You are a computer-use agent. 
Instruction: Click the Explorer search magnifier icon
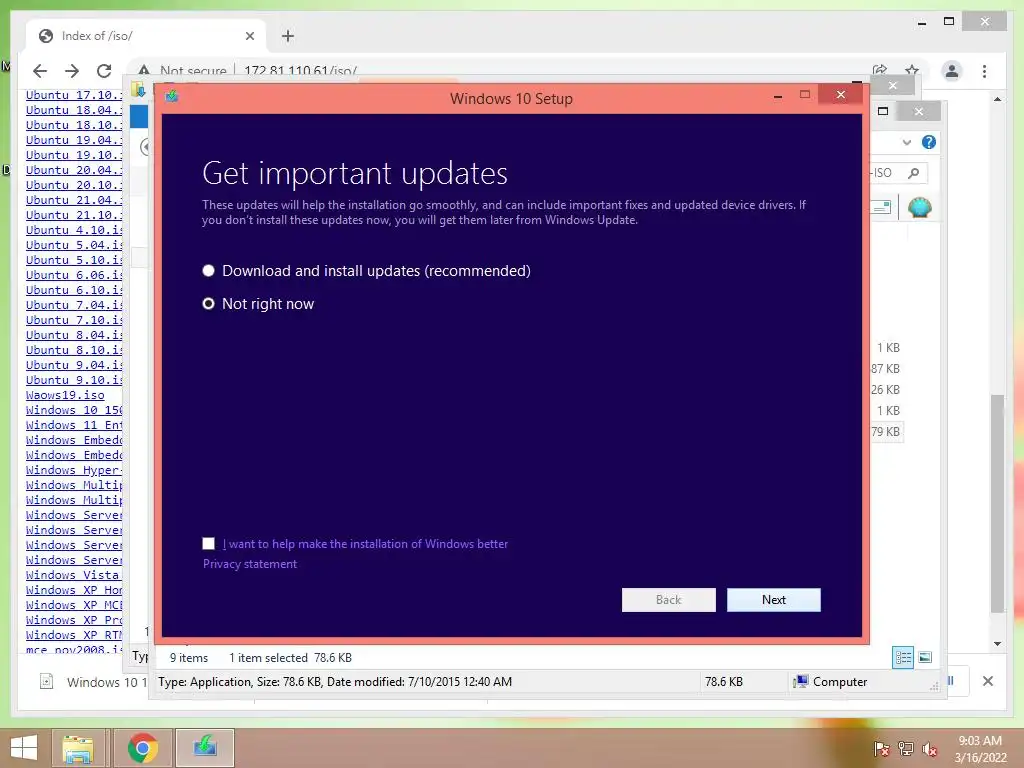point(914,172)
